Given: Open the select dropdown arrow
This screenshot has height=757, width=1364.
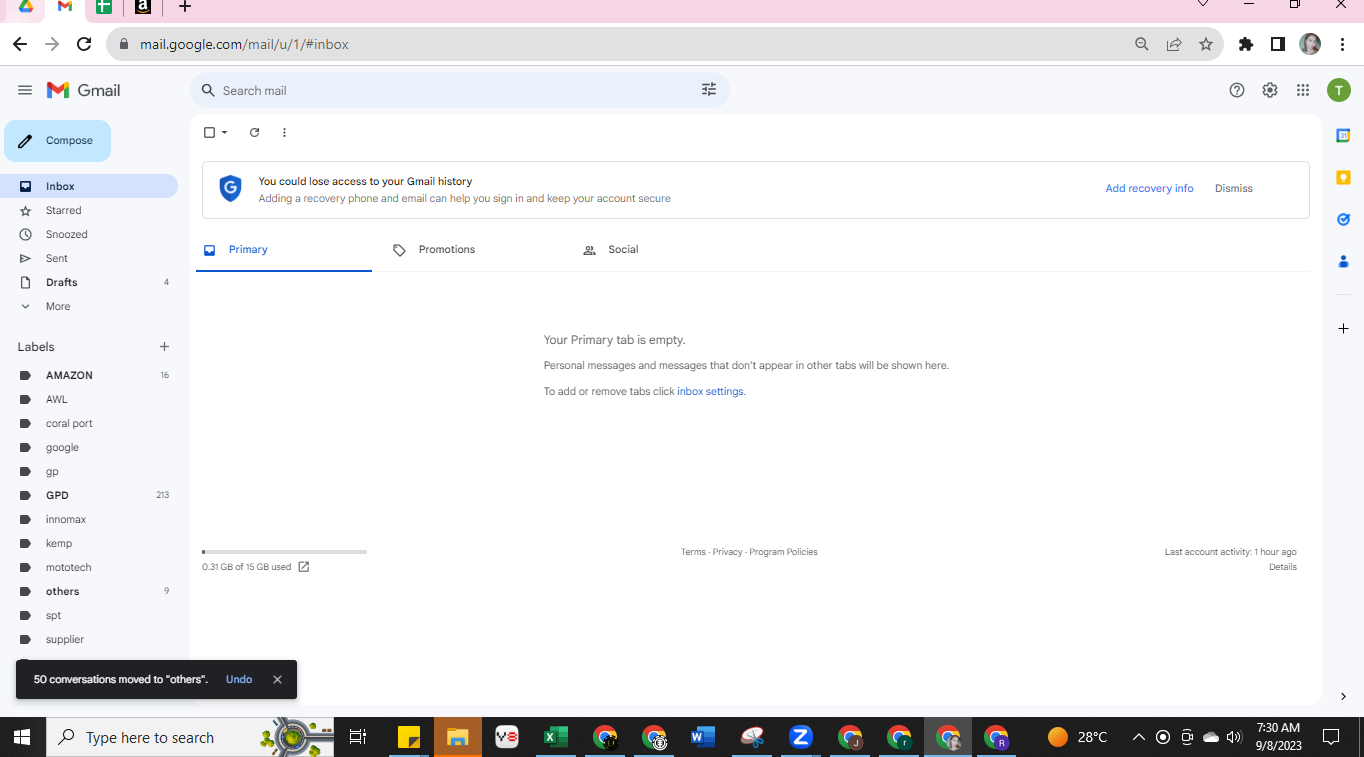Looking at the screenshot, I should tap(225, 132).
